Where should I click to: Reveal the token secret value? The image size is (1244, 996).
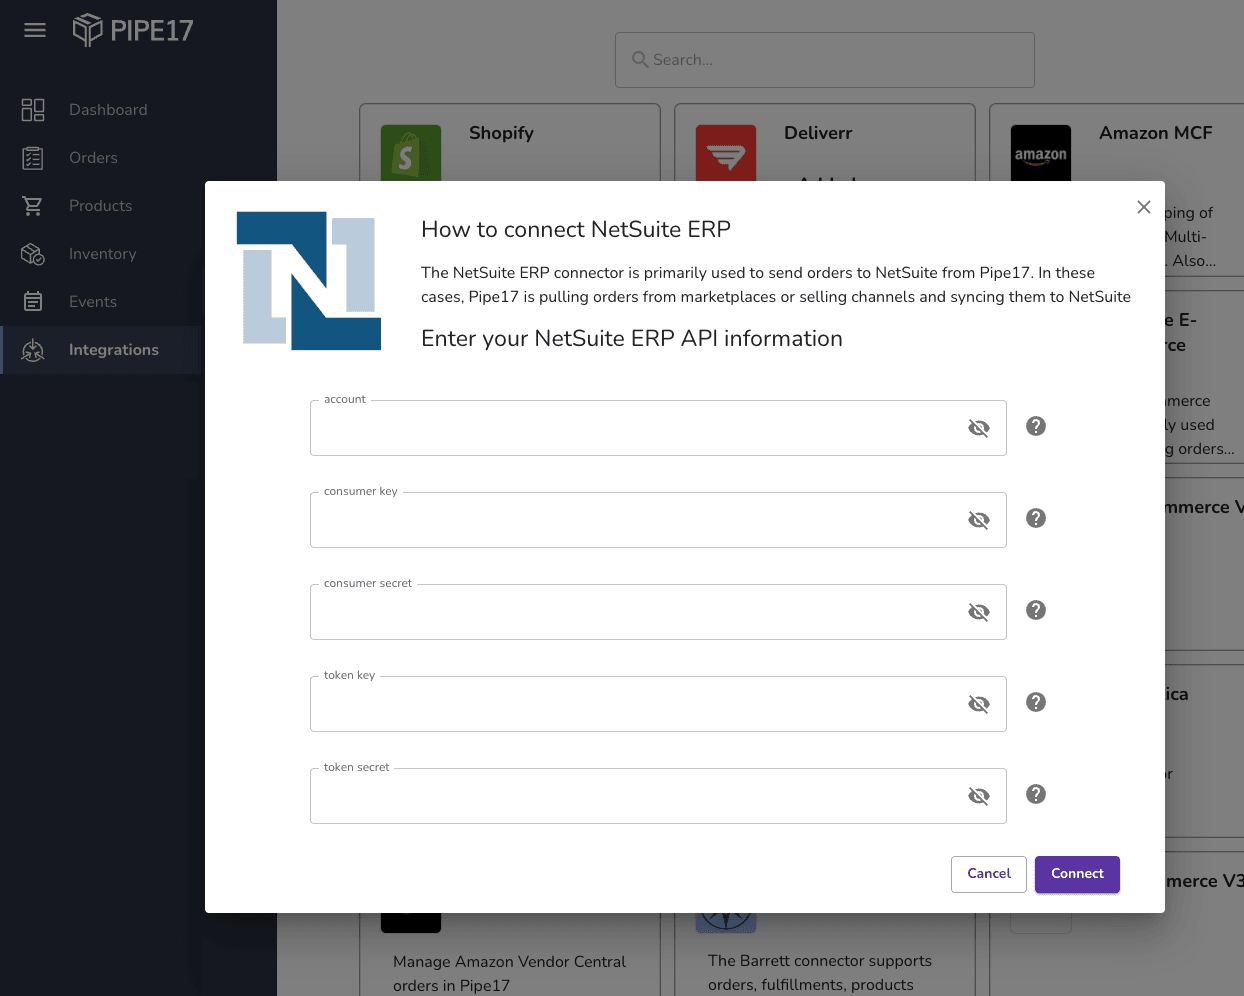point(979,796)
